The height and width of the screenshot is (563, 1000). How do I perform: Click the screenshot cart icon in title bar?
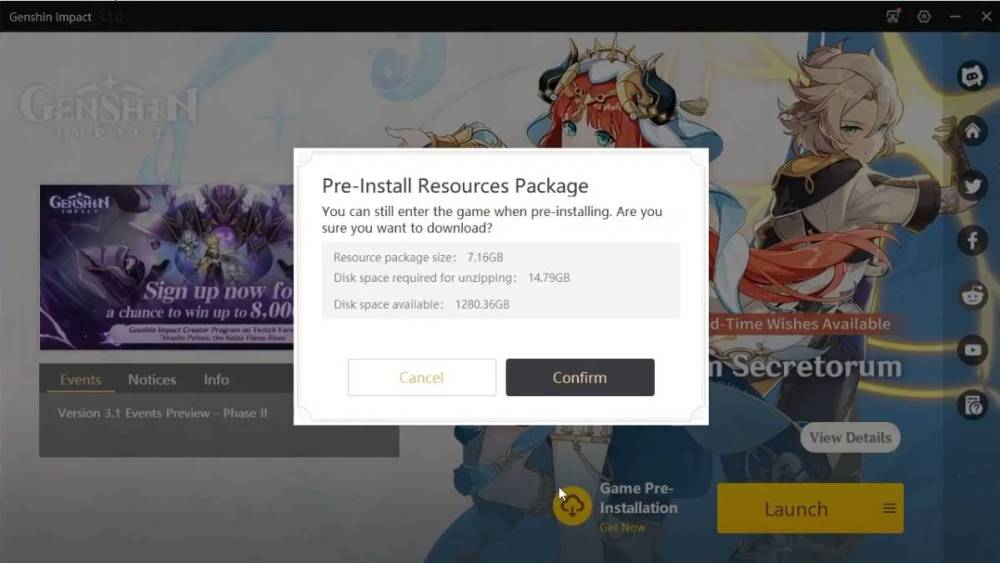pyautogui.click(x=893, y=16)
